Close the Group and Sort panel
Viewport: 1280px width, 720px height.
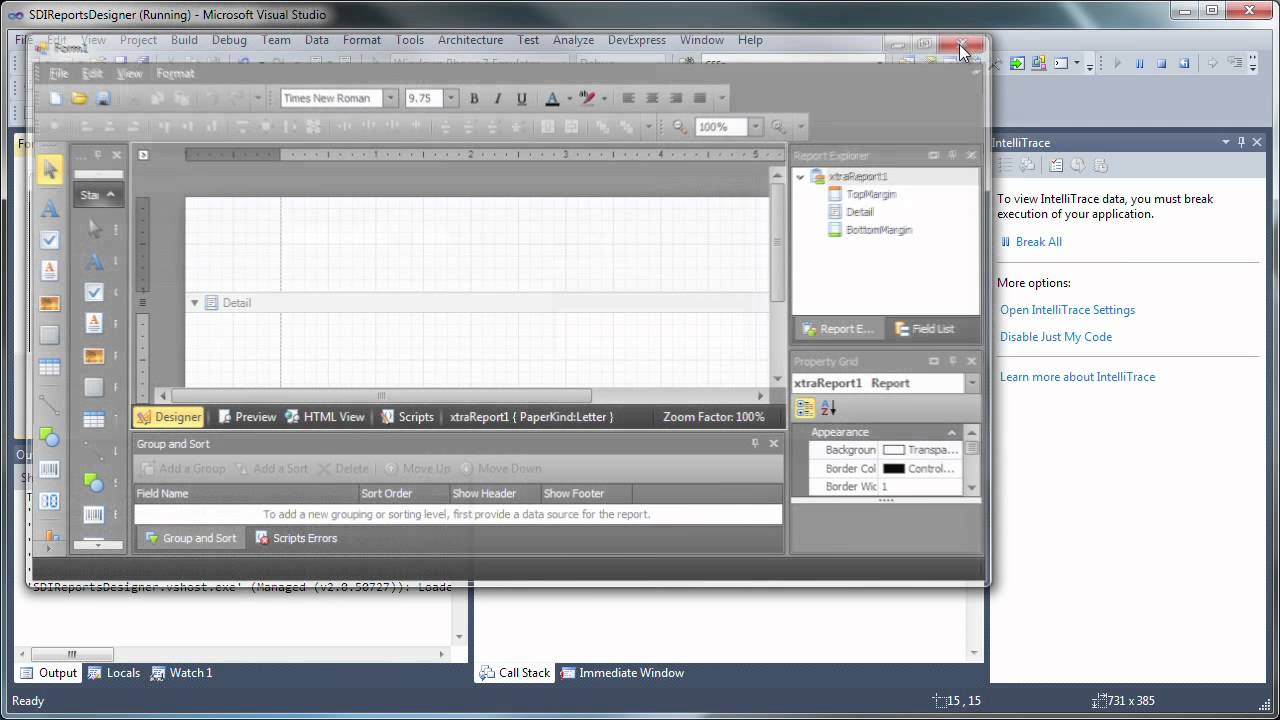(x=773, y=443)
